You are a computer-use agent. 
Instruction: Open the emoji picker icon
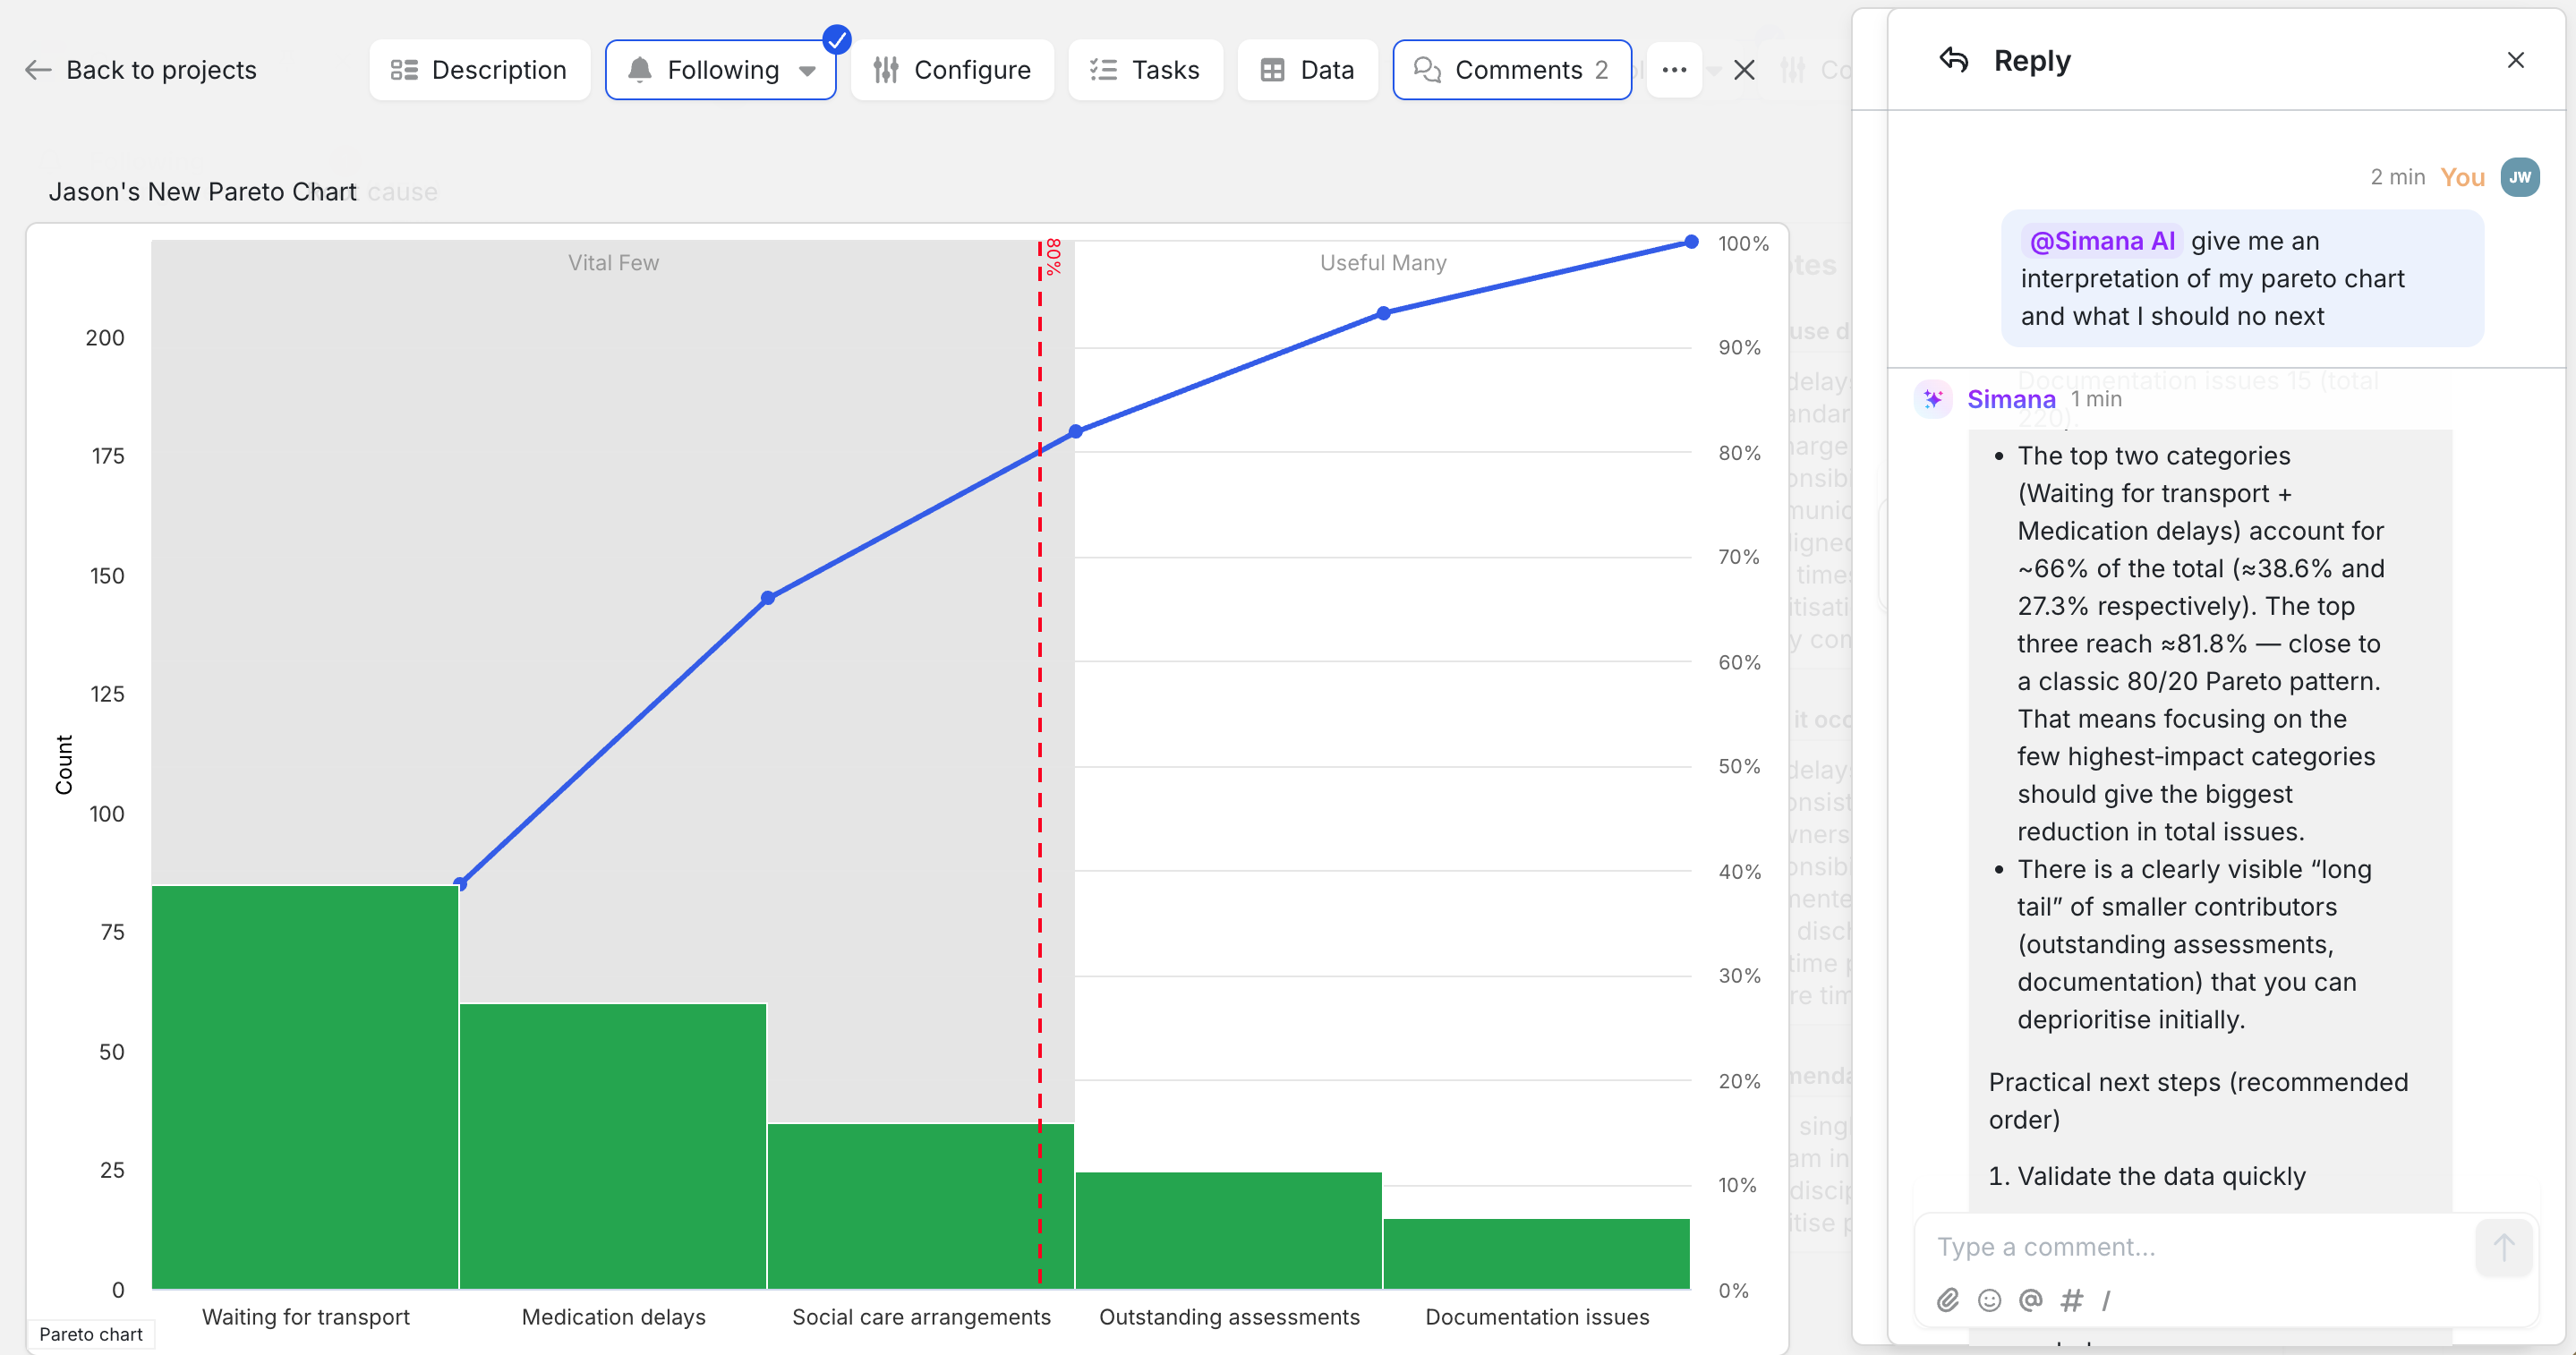(1990, 1300)
